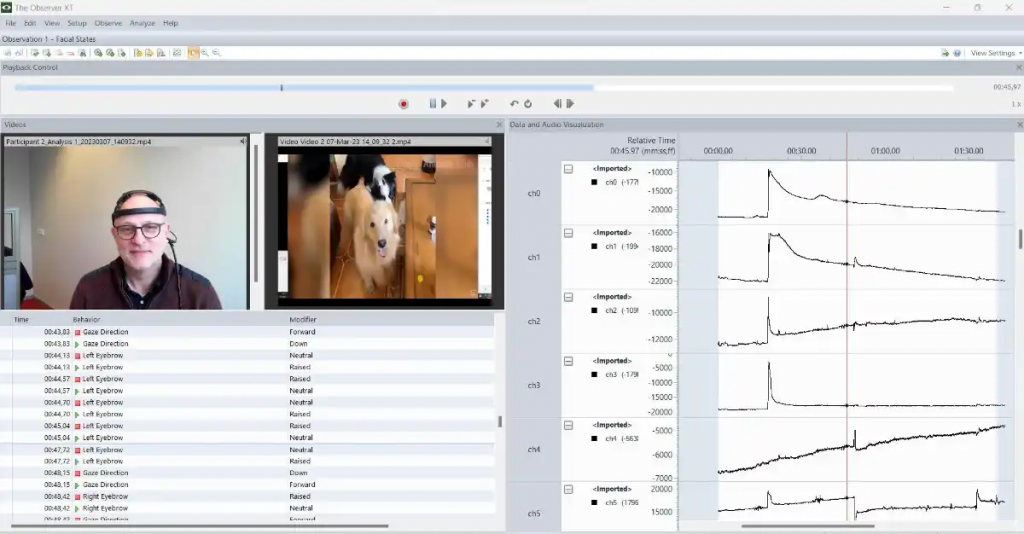
Task: Select the 00:48,15 Gaze Direction Down row
Action: 247,473
